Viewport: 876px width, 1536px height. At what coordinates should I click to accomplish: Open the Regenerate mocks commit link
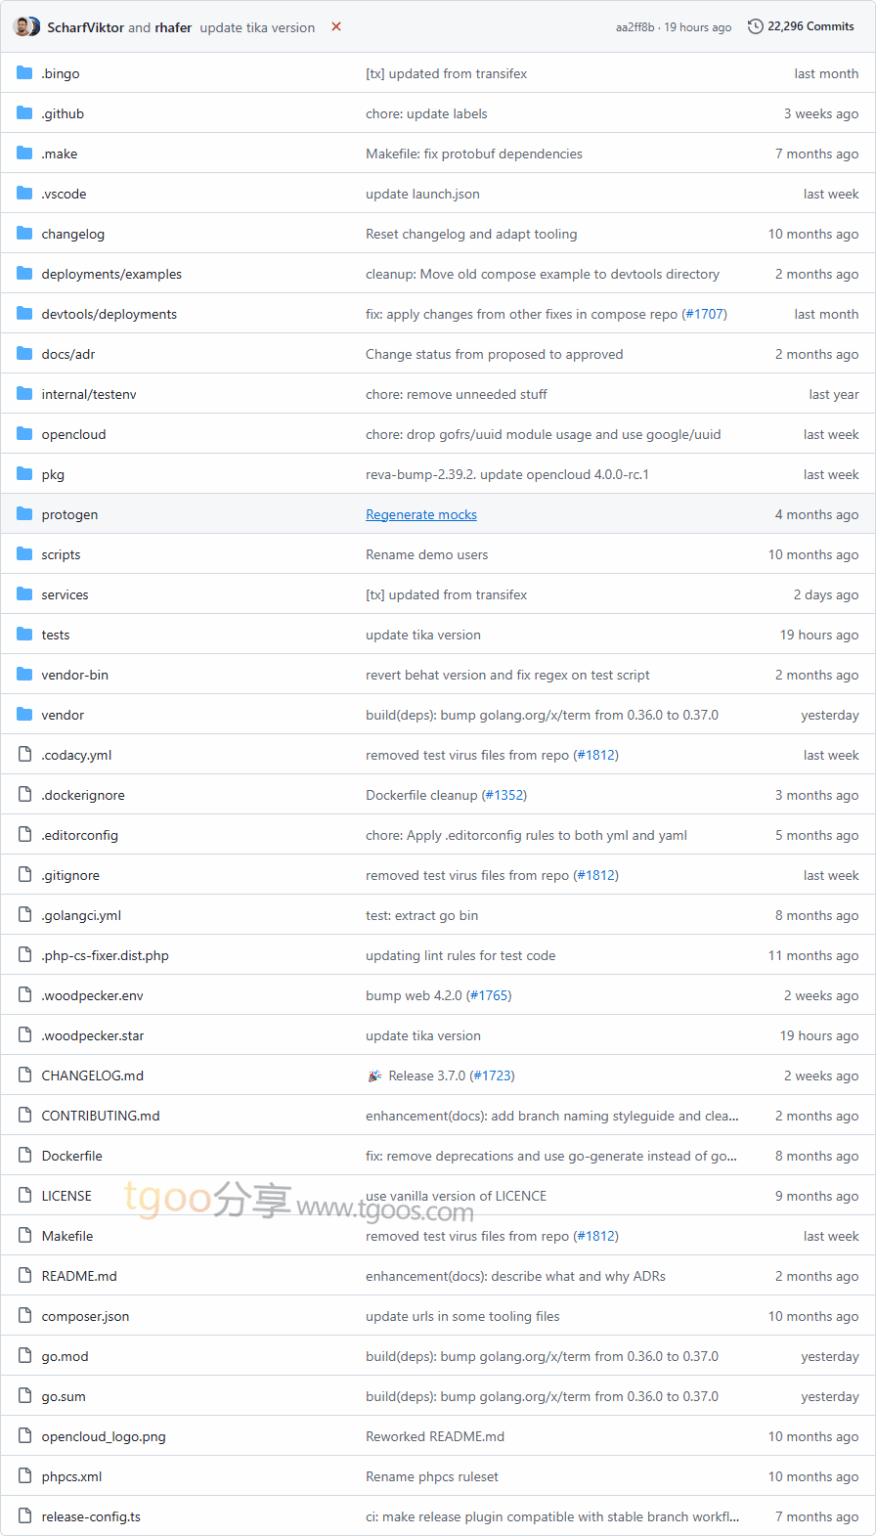421,515
